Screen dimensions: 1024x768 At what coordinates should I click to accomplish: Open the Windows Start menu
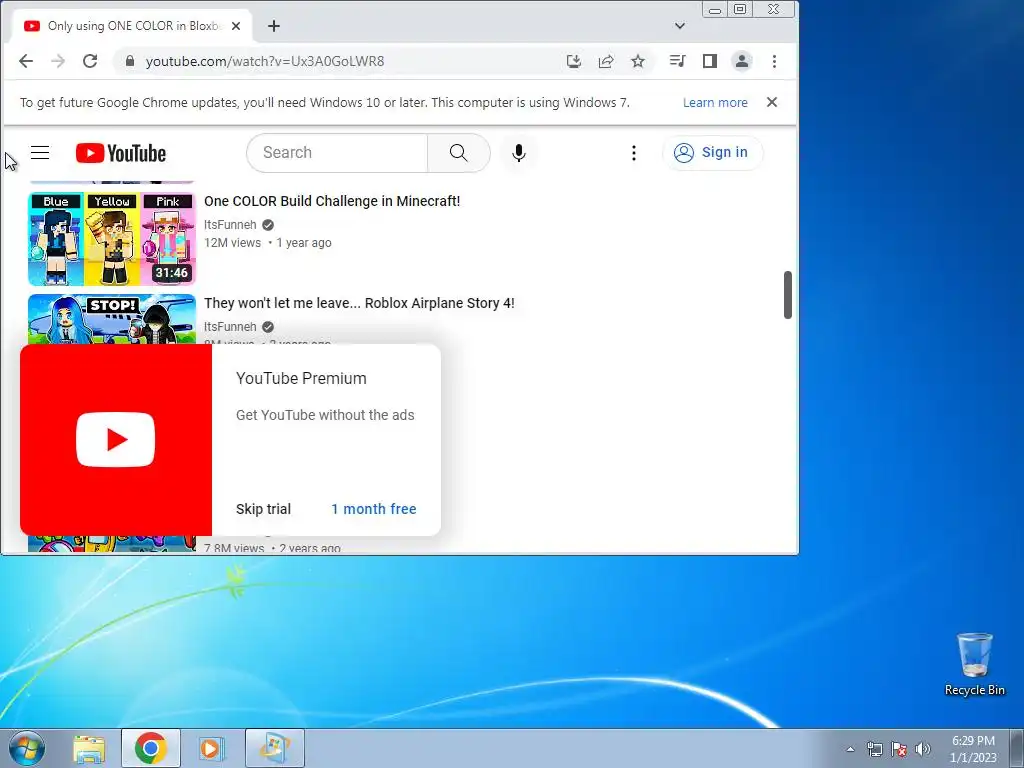[x=26, y=748]
